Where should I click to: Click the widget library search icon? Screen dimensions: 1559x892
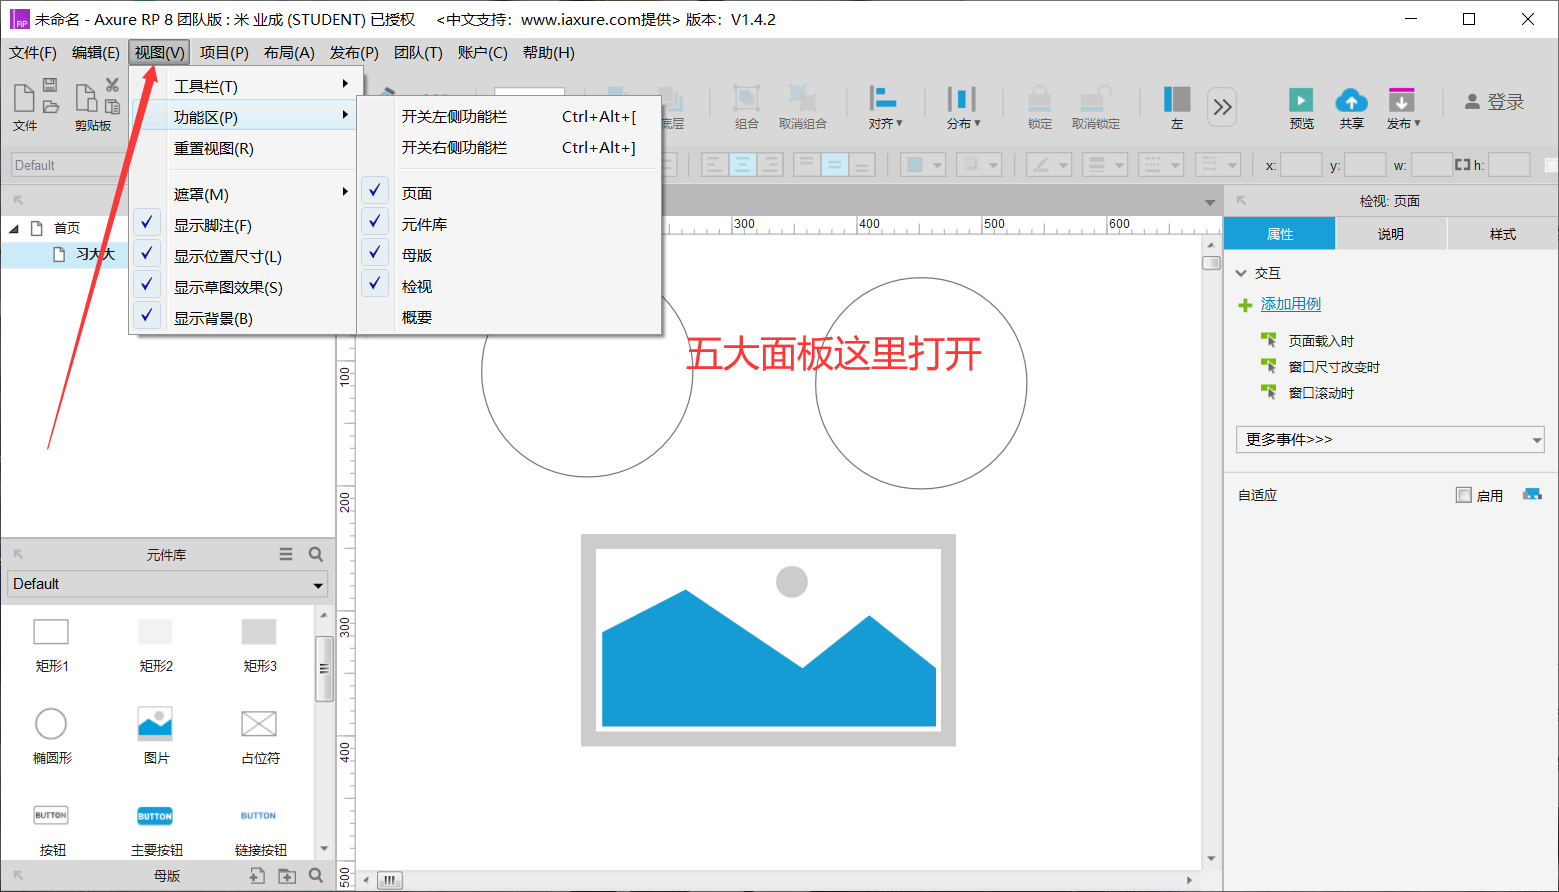click(316, 554)
